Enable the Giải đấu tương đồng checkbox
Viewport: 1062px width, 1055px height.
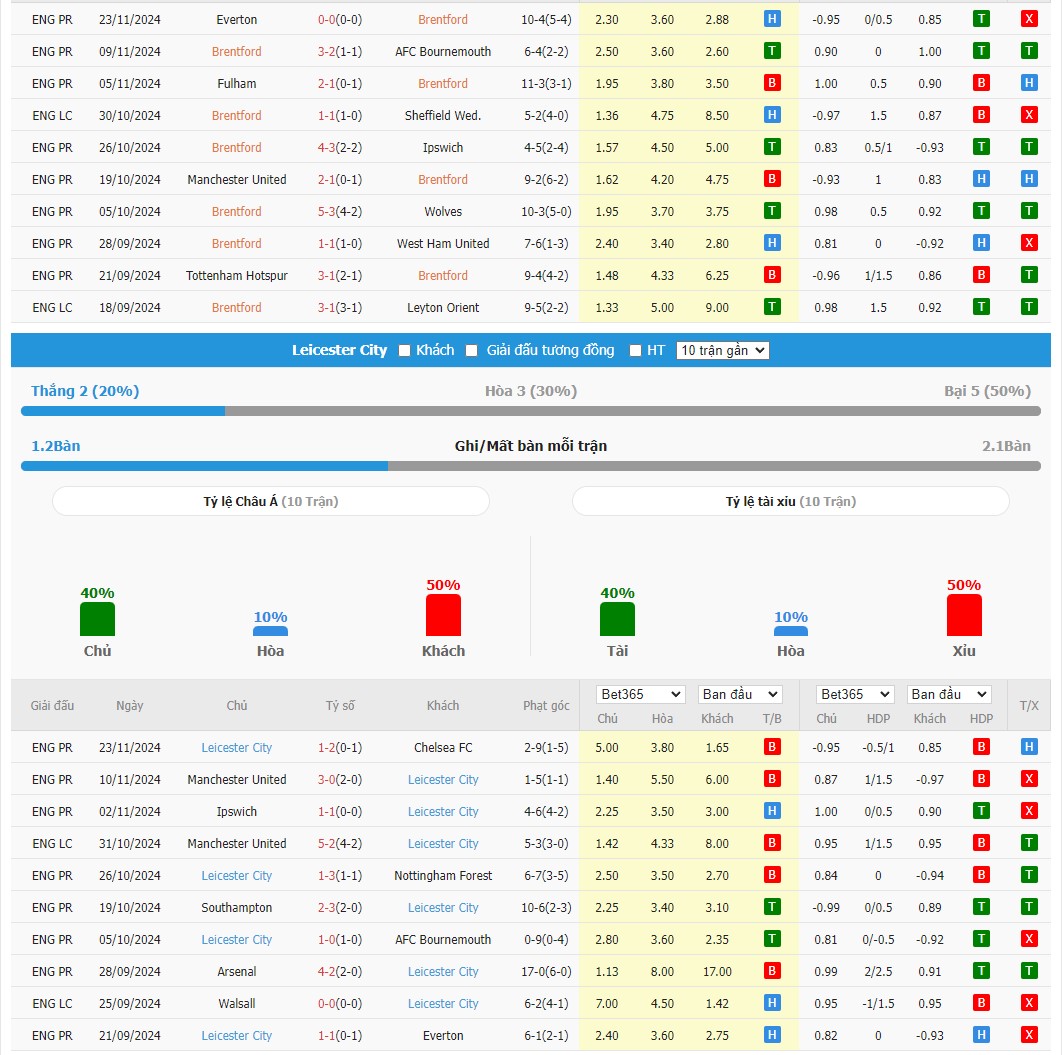(x=471, y=351)
